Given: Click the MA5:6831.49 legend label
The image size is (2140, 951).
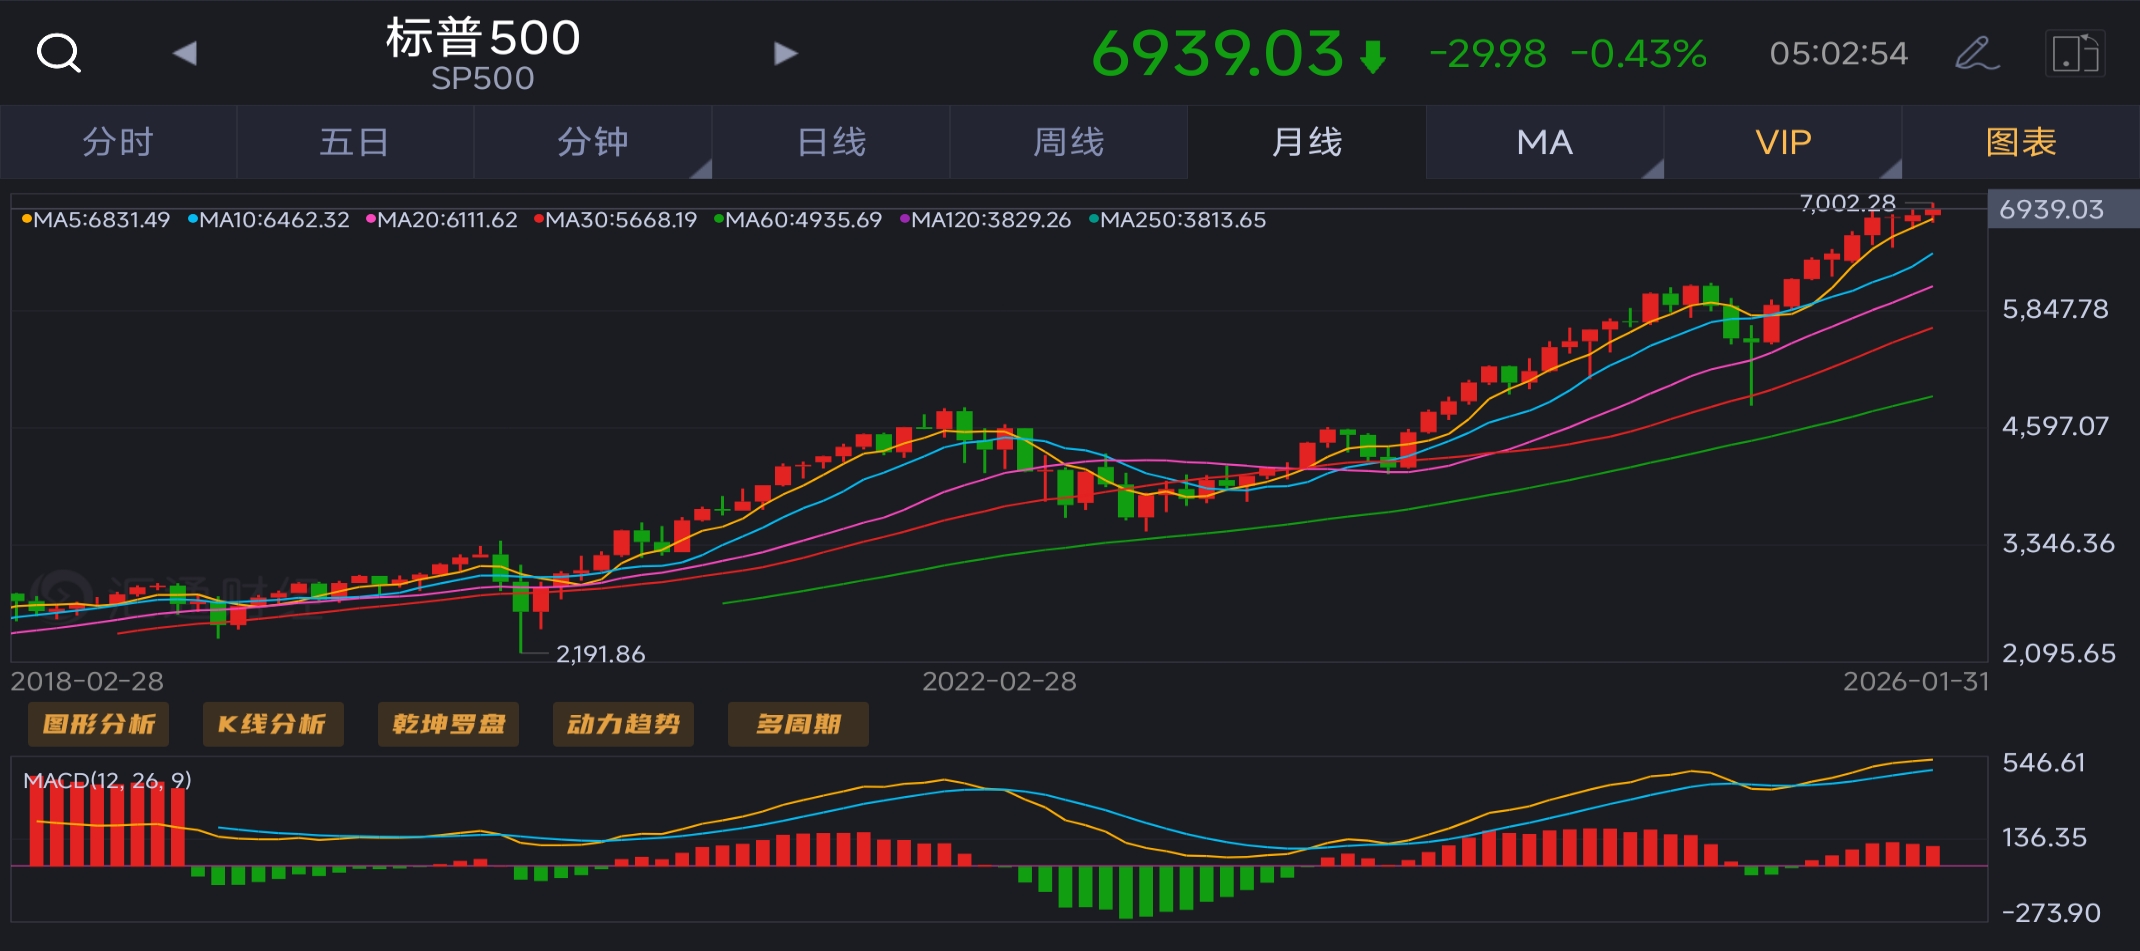Looking at the screenshot, I should click(x=96, y=220).
